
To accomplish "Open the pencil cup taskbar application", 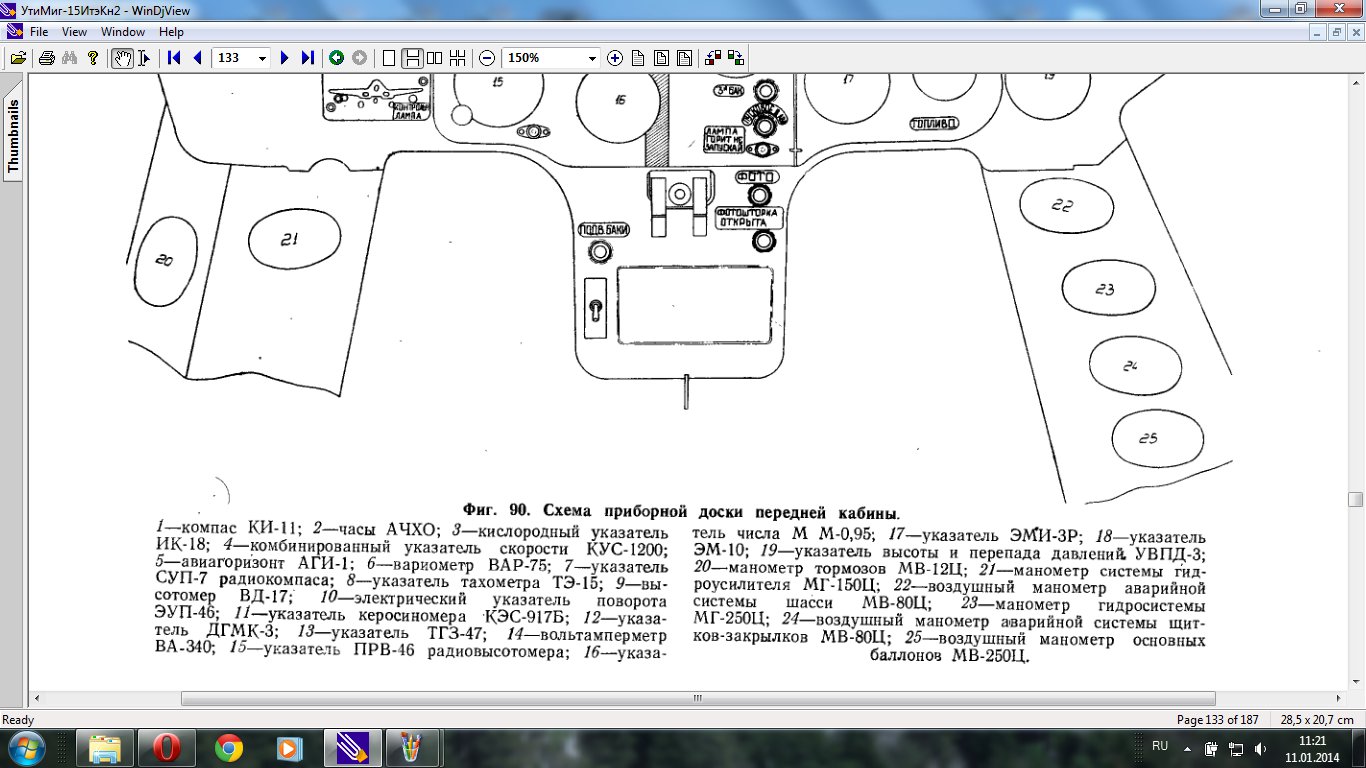I will click(413, 747).
